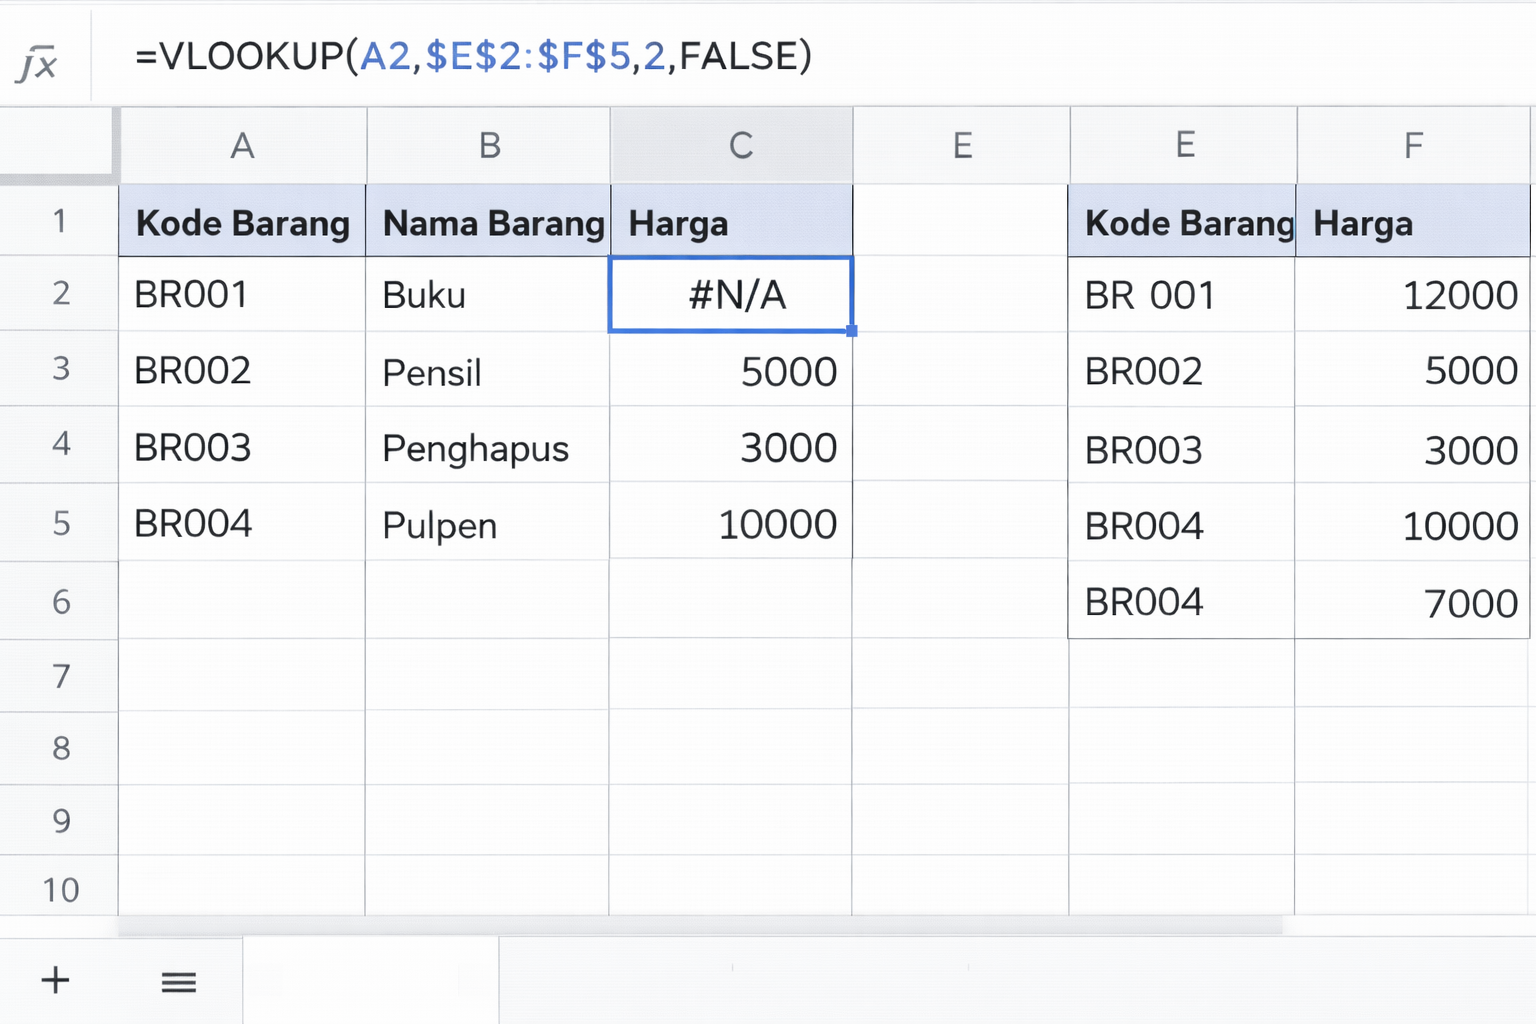Select column C header
The height and width of the screenshot is (1024, 1536).
pyautogui.click(x=740, y=146)
